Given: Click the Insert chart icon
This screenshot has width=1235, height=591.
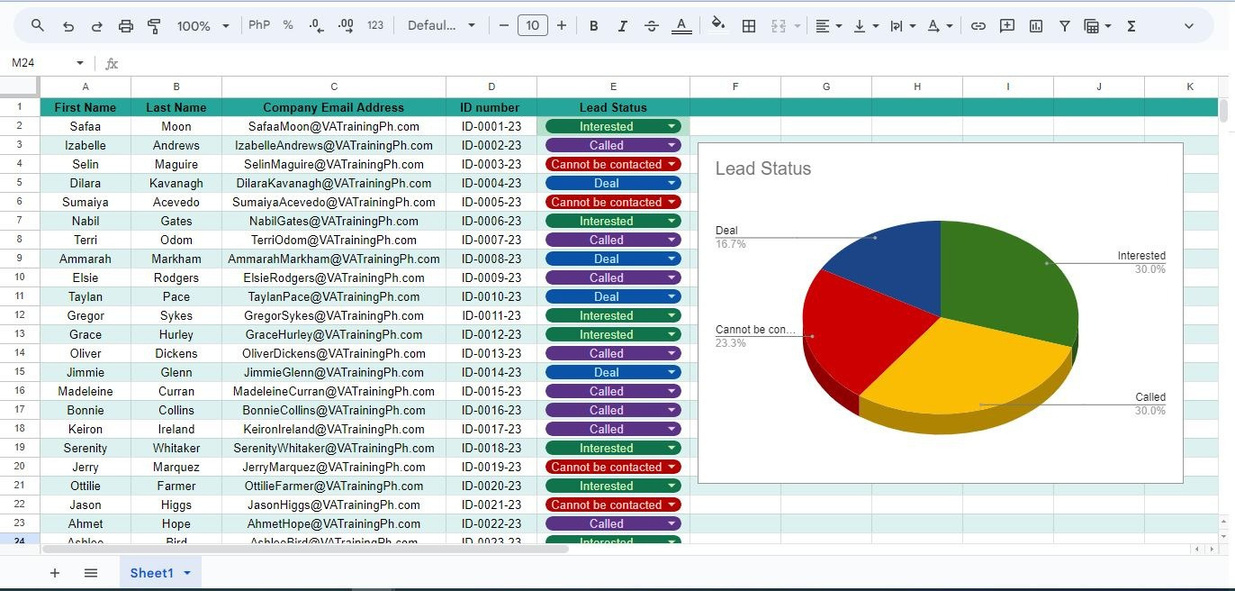Looking at the screenshot, I should pos(1036,26).
